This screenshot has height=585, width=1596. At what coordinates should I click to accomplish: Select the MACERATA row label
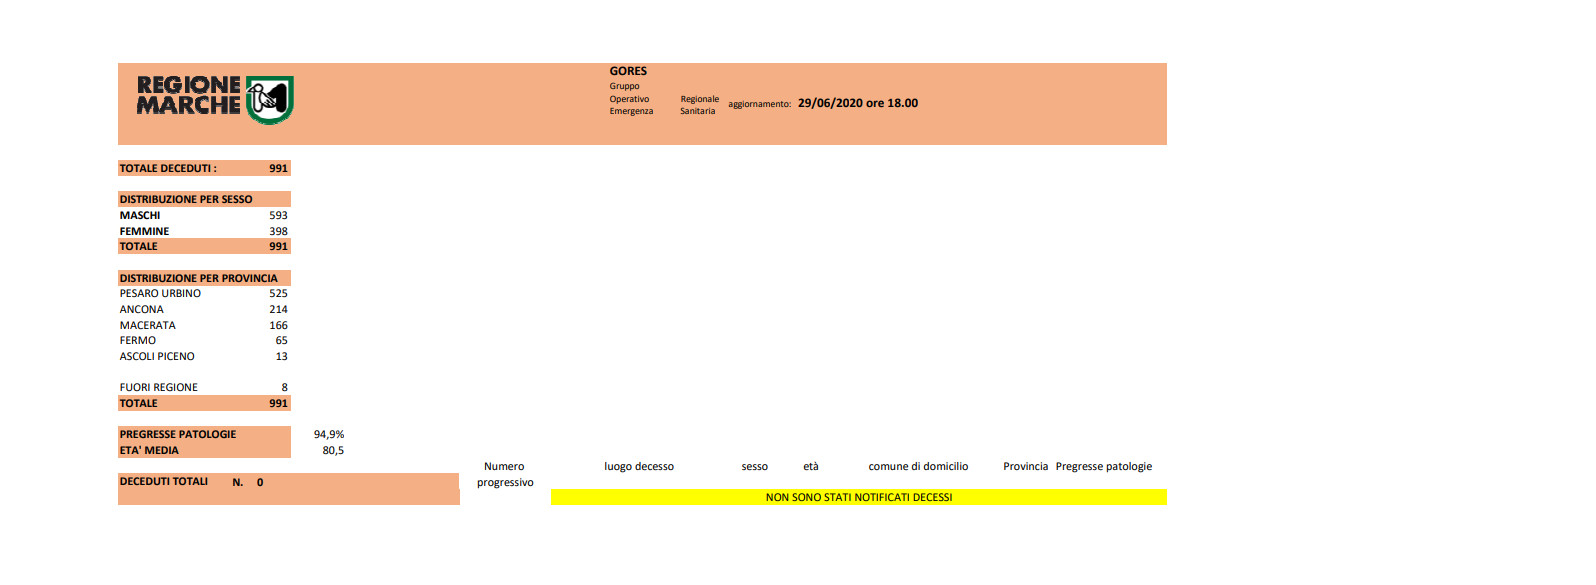[147, 325]
